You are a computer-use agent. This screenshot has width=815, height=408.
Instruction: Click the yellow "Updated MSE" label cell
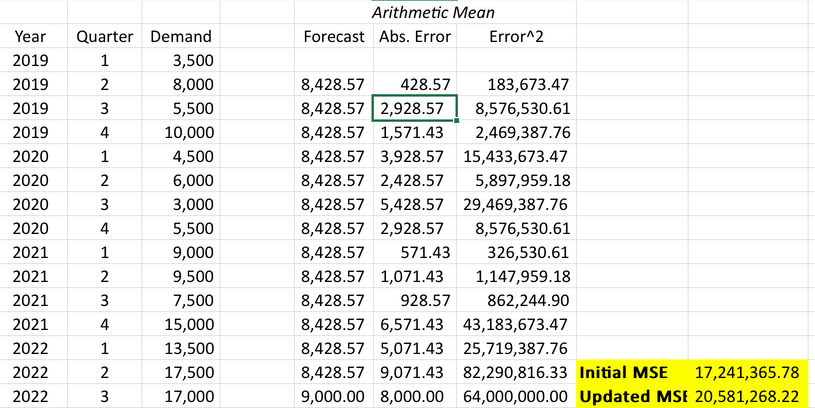point(632,395)
